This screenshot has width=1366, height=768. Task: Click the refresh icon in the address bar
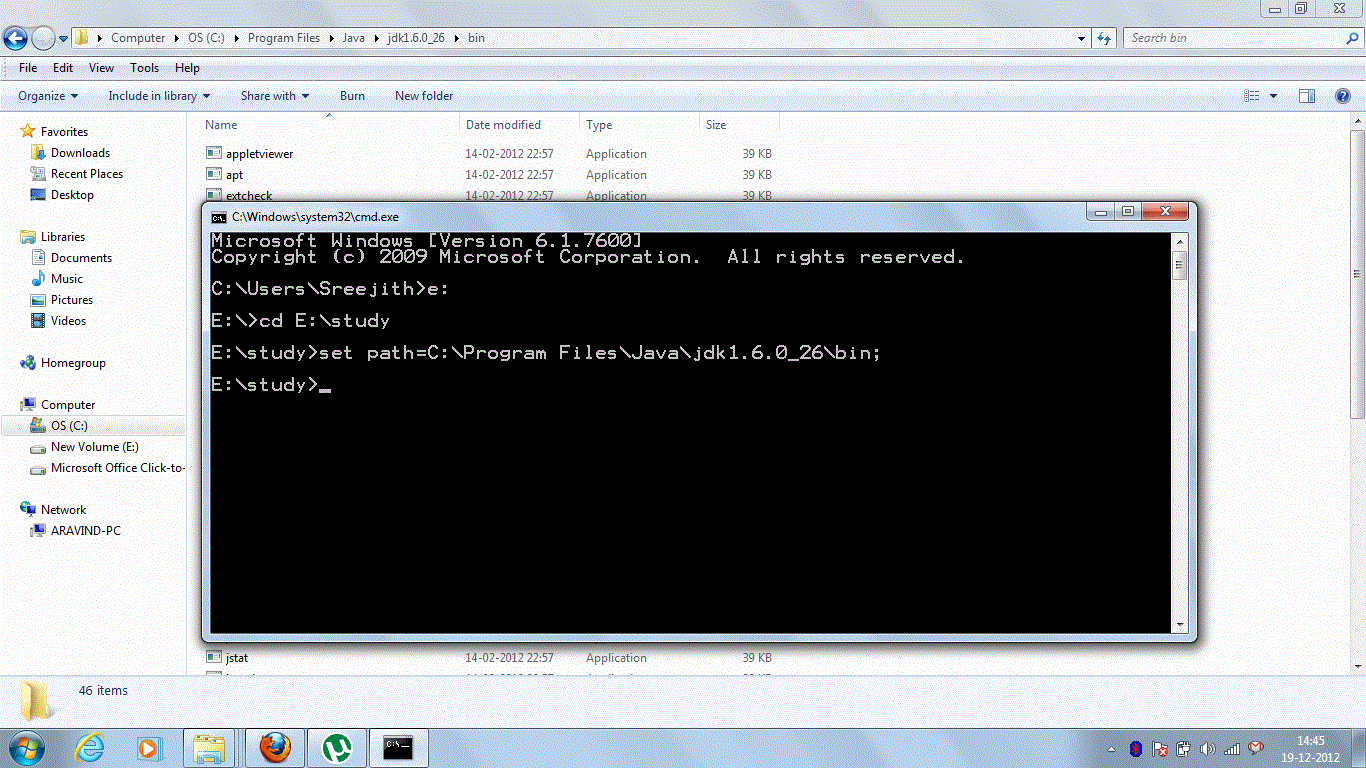coord(1104,37)
